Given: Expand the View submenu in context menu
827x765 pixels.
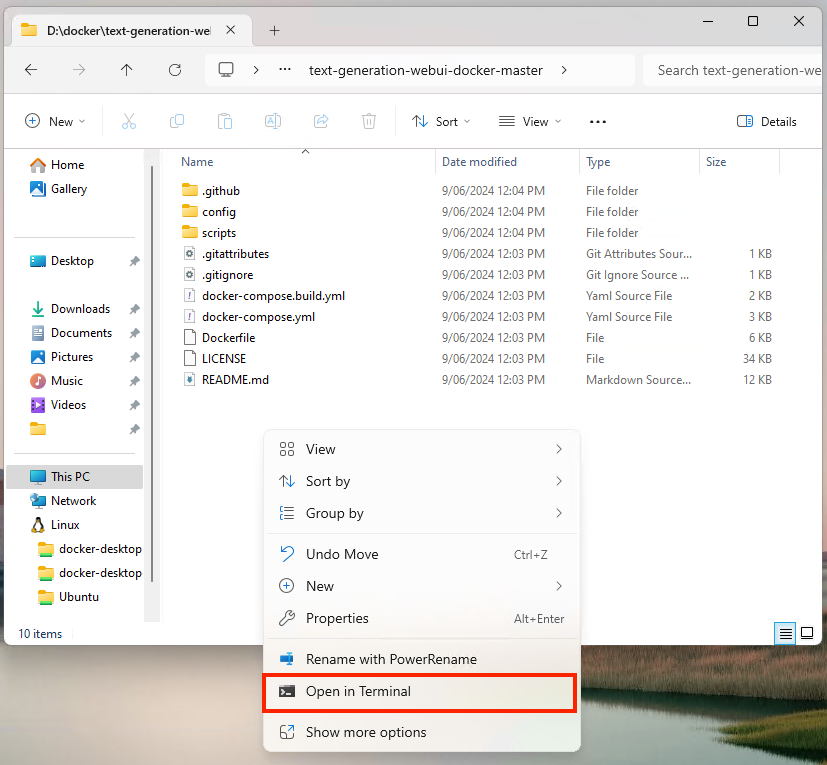Looking at the screenshot, I should point(421,449).
